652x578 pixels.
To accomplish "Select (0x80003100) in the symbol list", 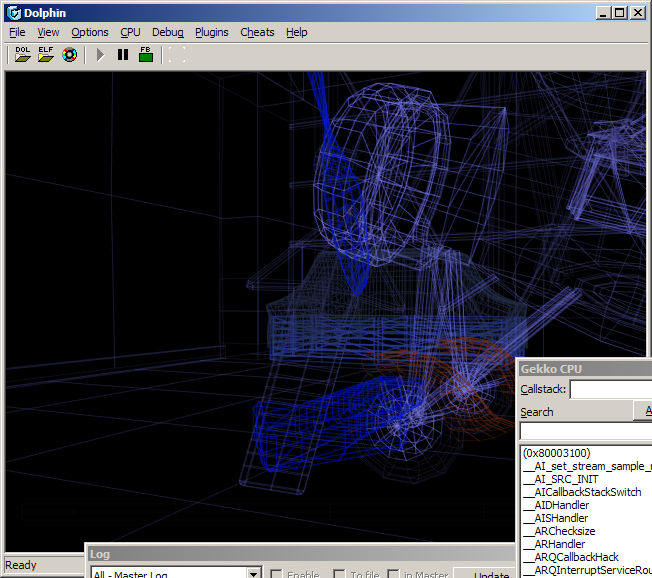I will [556, 453].
